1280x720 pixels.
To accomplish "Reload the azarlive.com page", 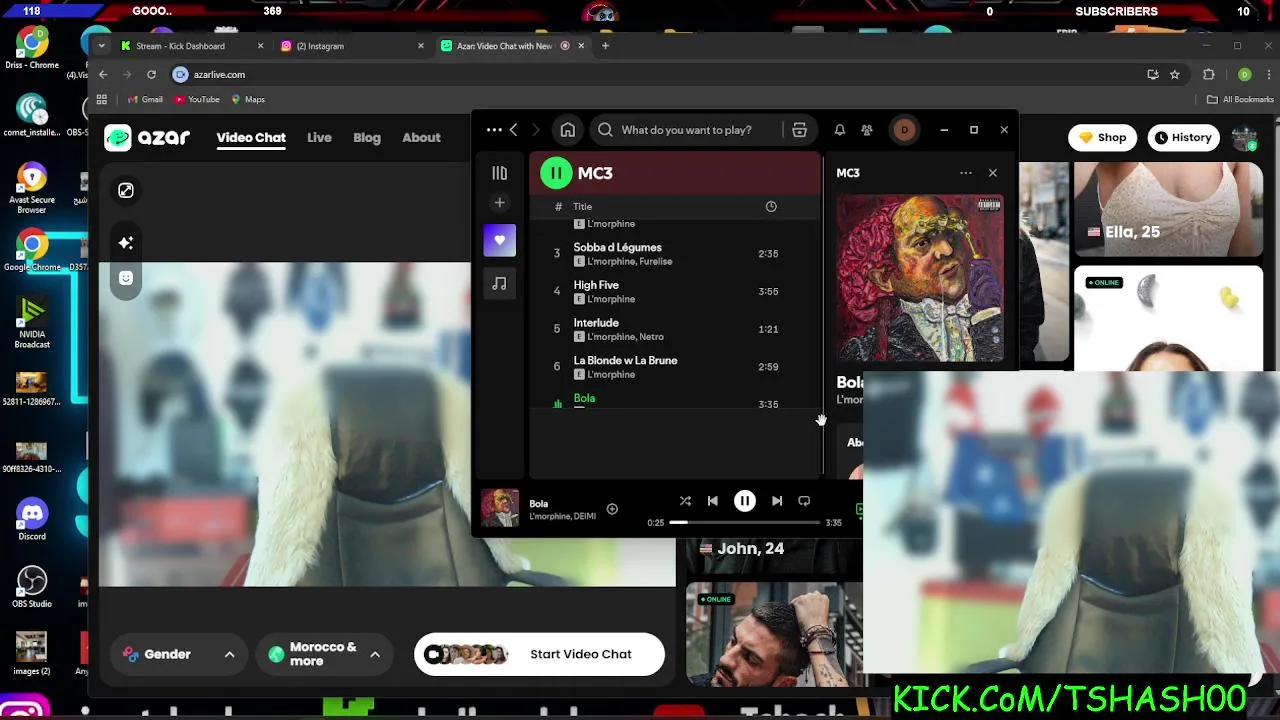I will 151,74.
